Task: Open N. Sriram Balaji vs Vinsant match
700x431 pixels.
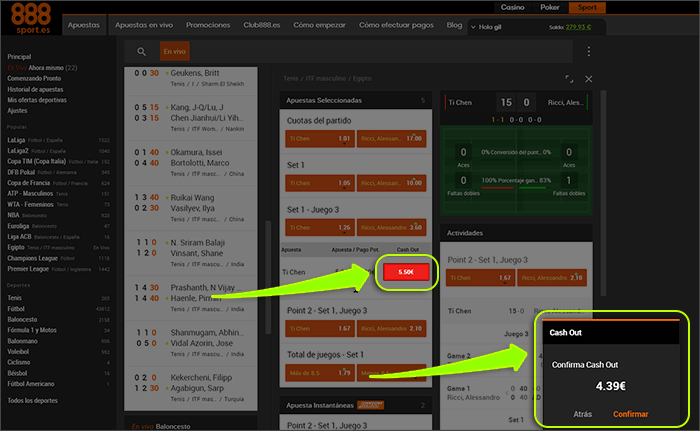Action: click(191, 253)
